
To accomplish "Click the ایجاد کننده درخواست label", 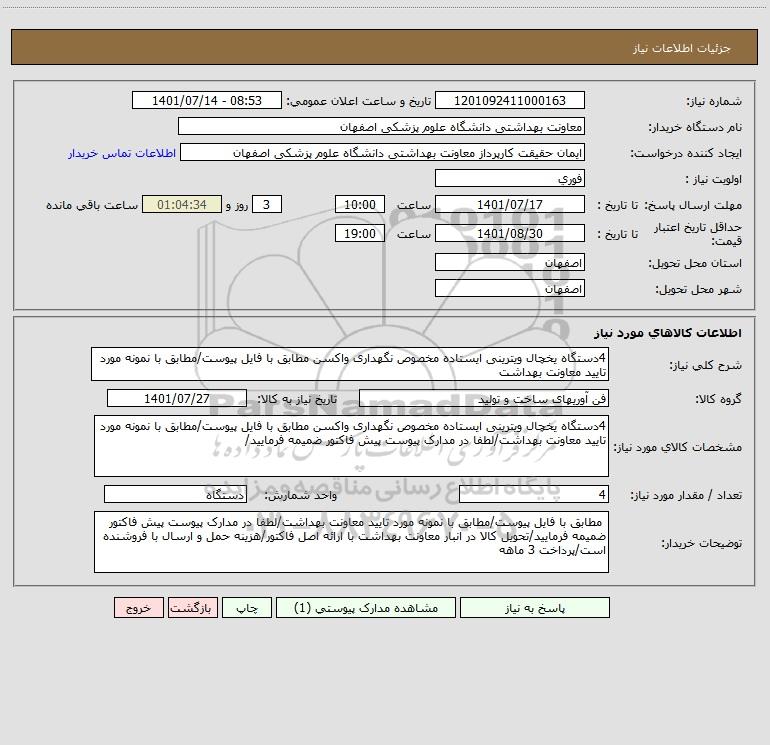I will [686, 154].
